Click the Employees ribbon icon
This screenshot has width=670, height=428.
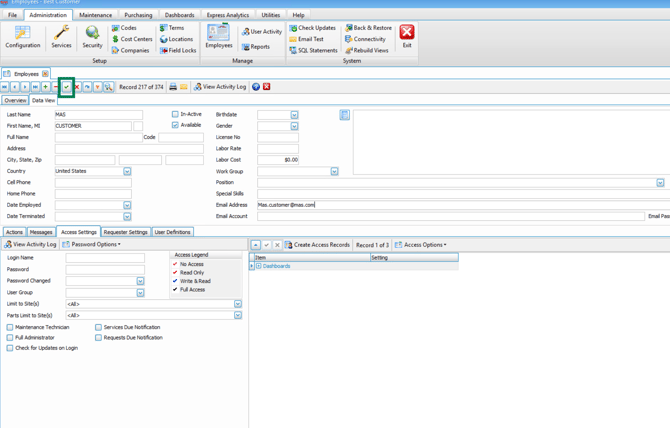click(218, 37)
